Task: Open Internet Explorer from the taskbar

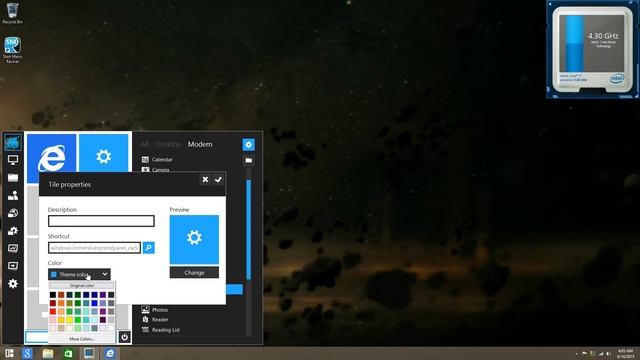Action: click(x=110, y=353)
